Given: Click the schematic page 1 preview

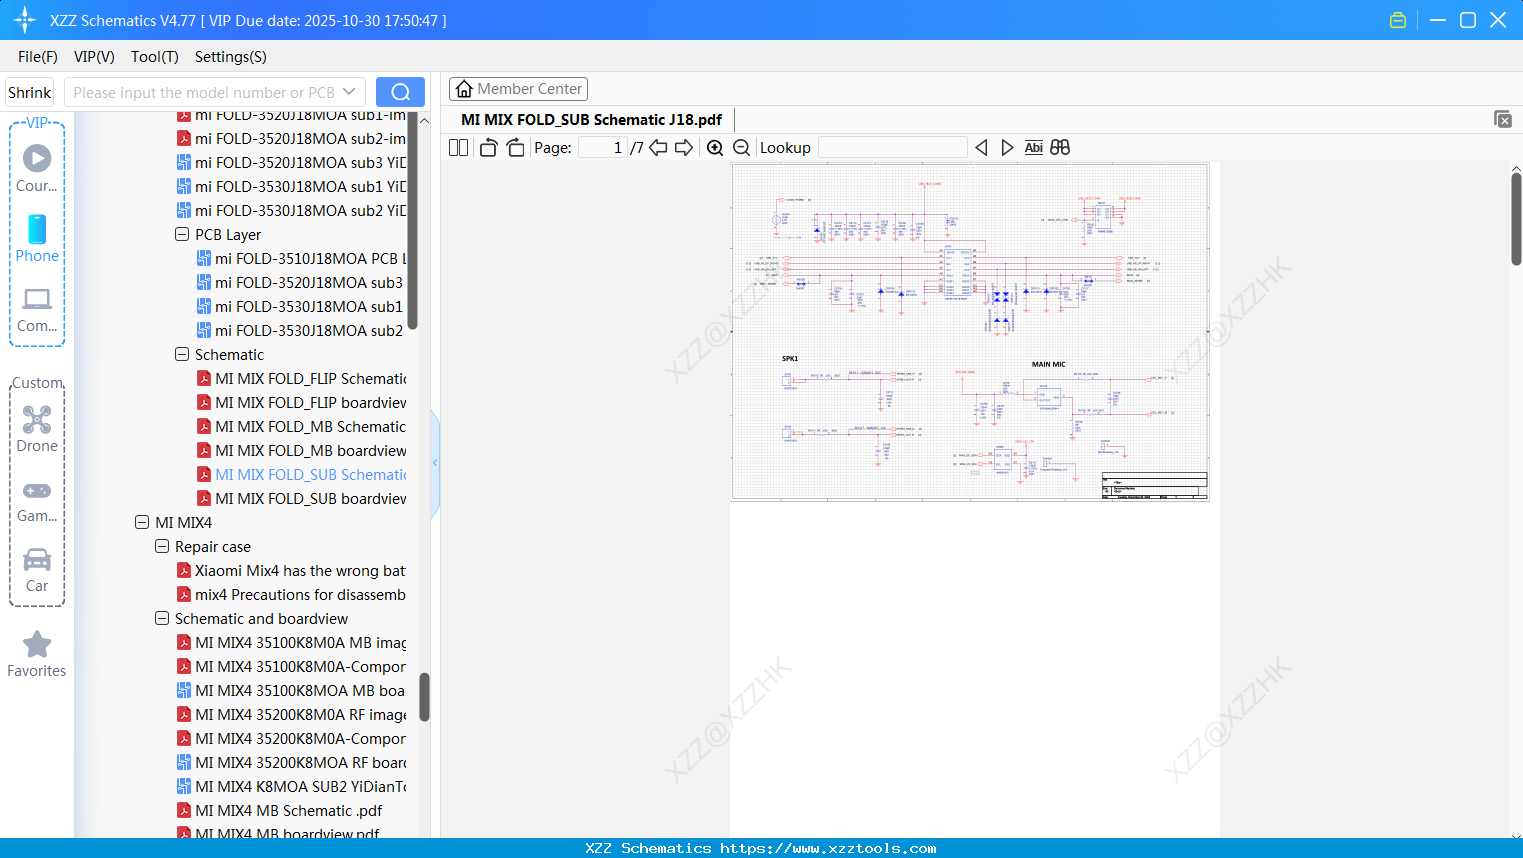Looking at the screenshot, I should tap(970, 331).
